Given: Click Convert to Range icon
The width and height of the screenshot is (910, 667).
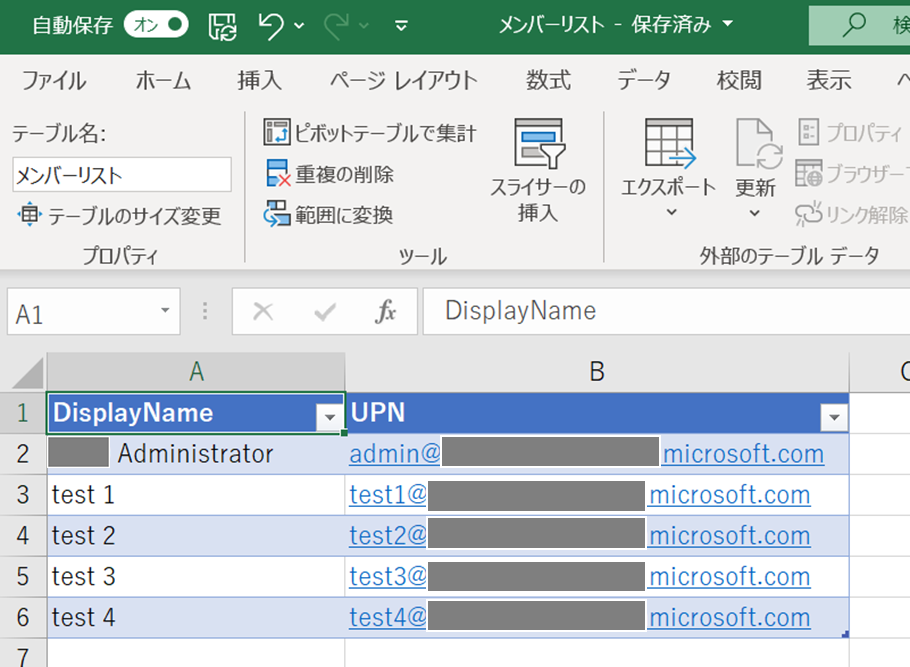Looking at the screenshot, I should (x=277, y=214).
